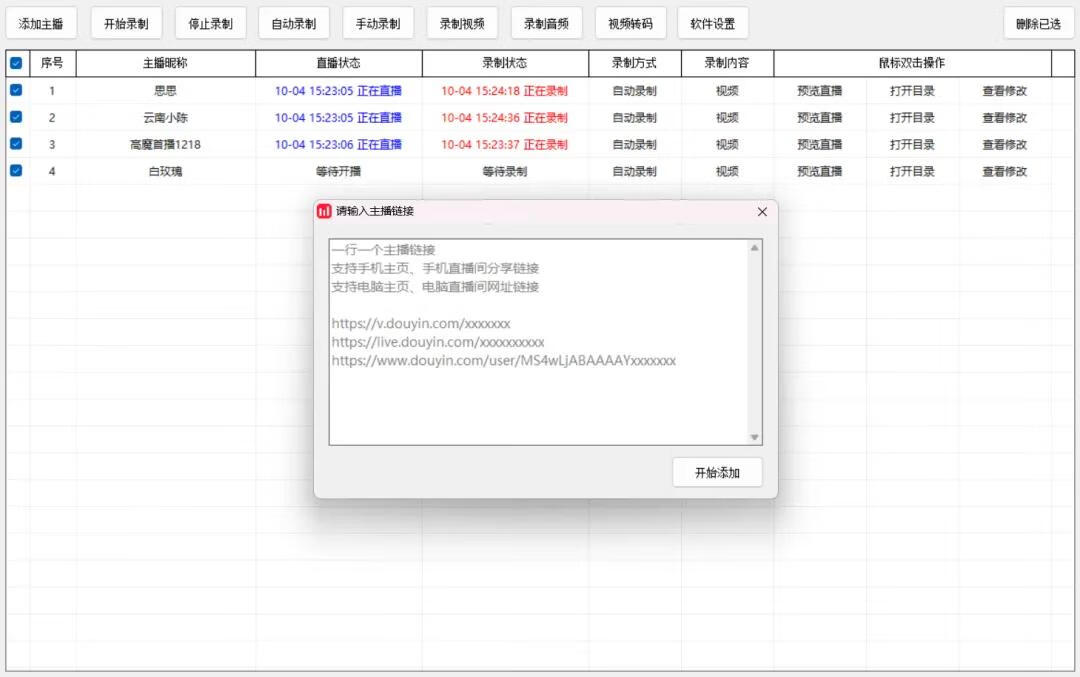This screenshot has height=677, width=1080.
Task: Uncheck the select-all header checkbox
Action: point(14,62)
